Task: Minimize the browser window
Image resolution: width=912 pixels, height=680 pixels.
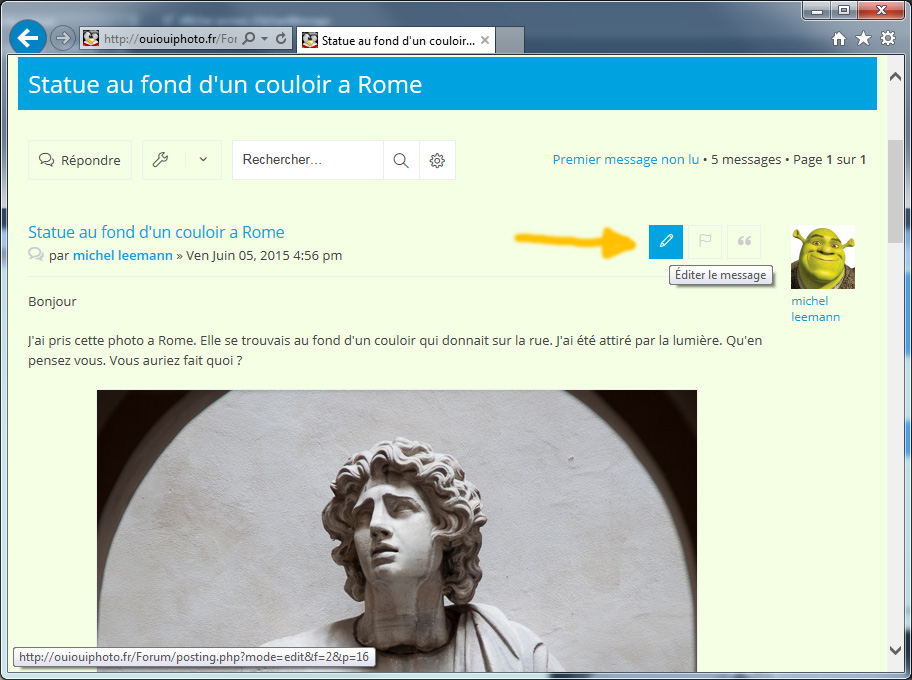Action: 817,10
